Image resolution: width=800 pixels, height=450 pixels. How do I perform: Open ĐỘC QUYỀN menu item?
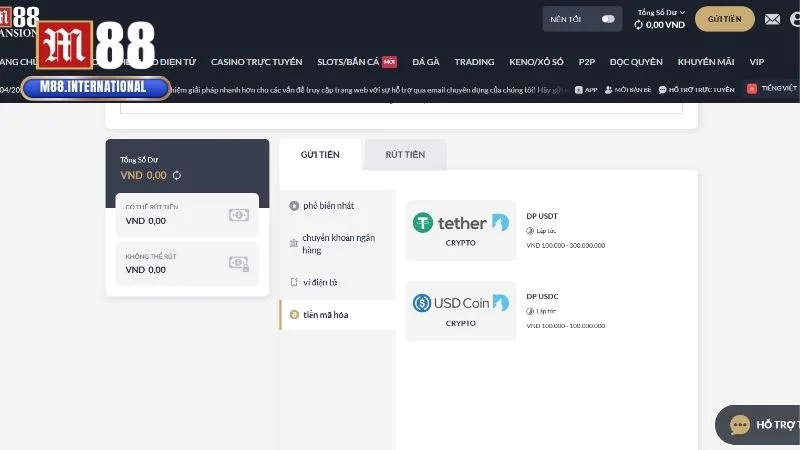pos(636,62)
